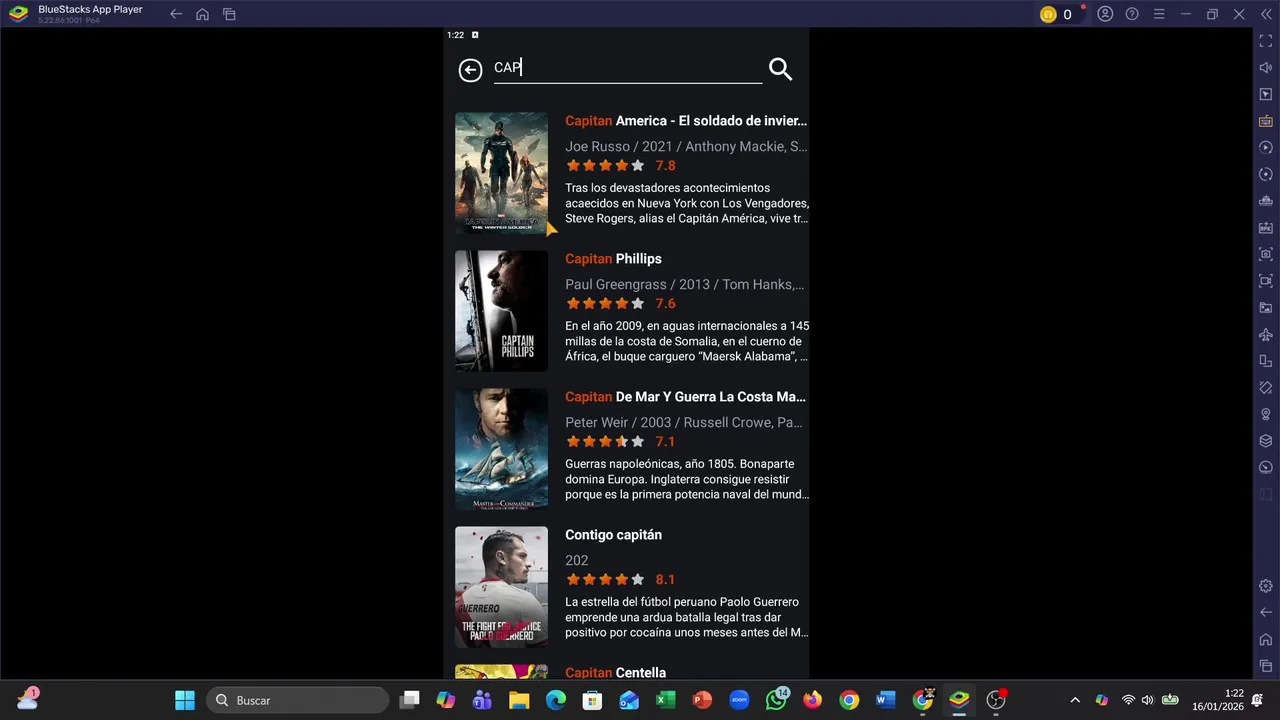Open Capitan America poster thumbnail

(501, 173)
